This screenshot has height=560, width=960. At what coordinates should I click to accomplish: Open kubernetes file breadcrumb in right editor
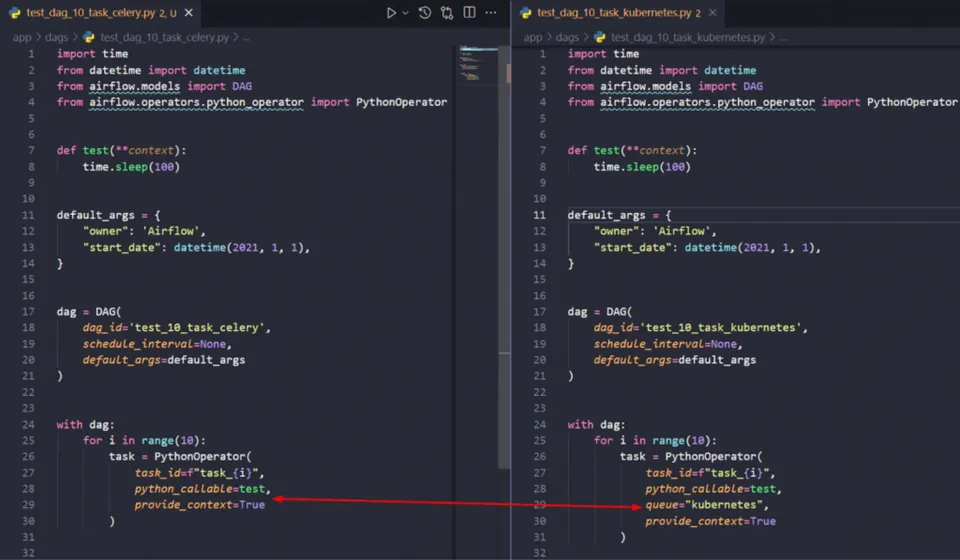(688, 37)
